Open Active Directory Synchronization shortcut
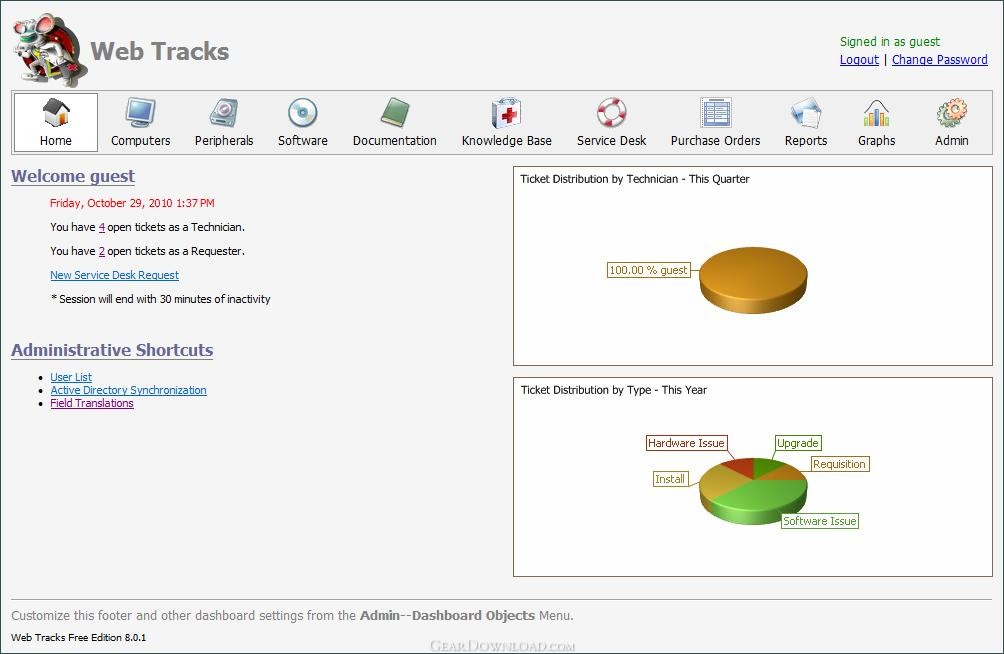This screenshot has height=654, width=1004. pos(128,390)
